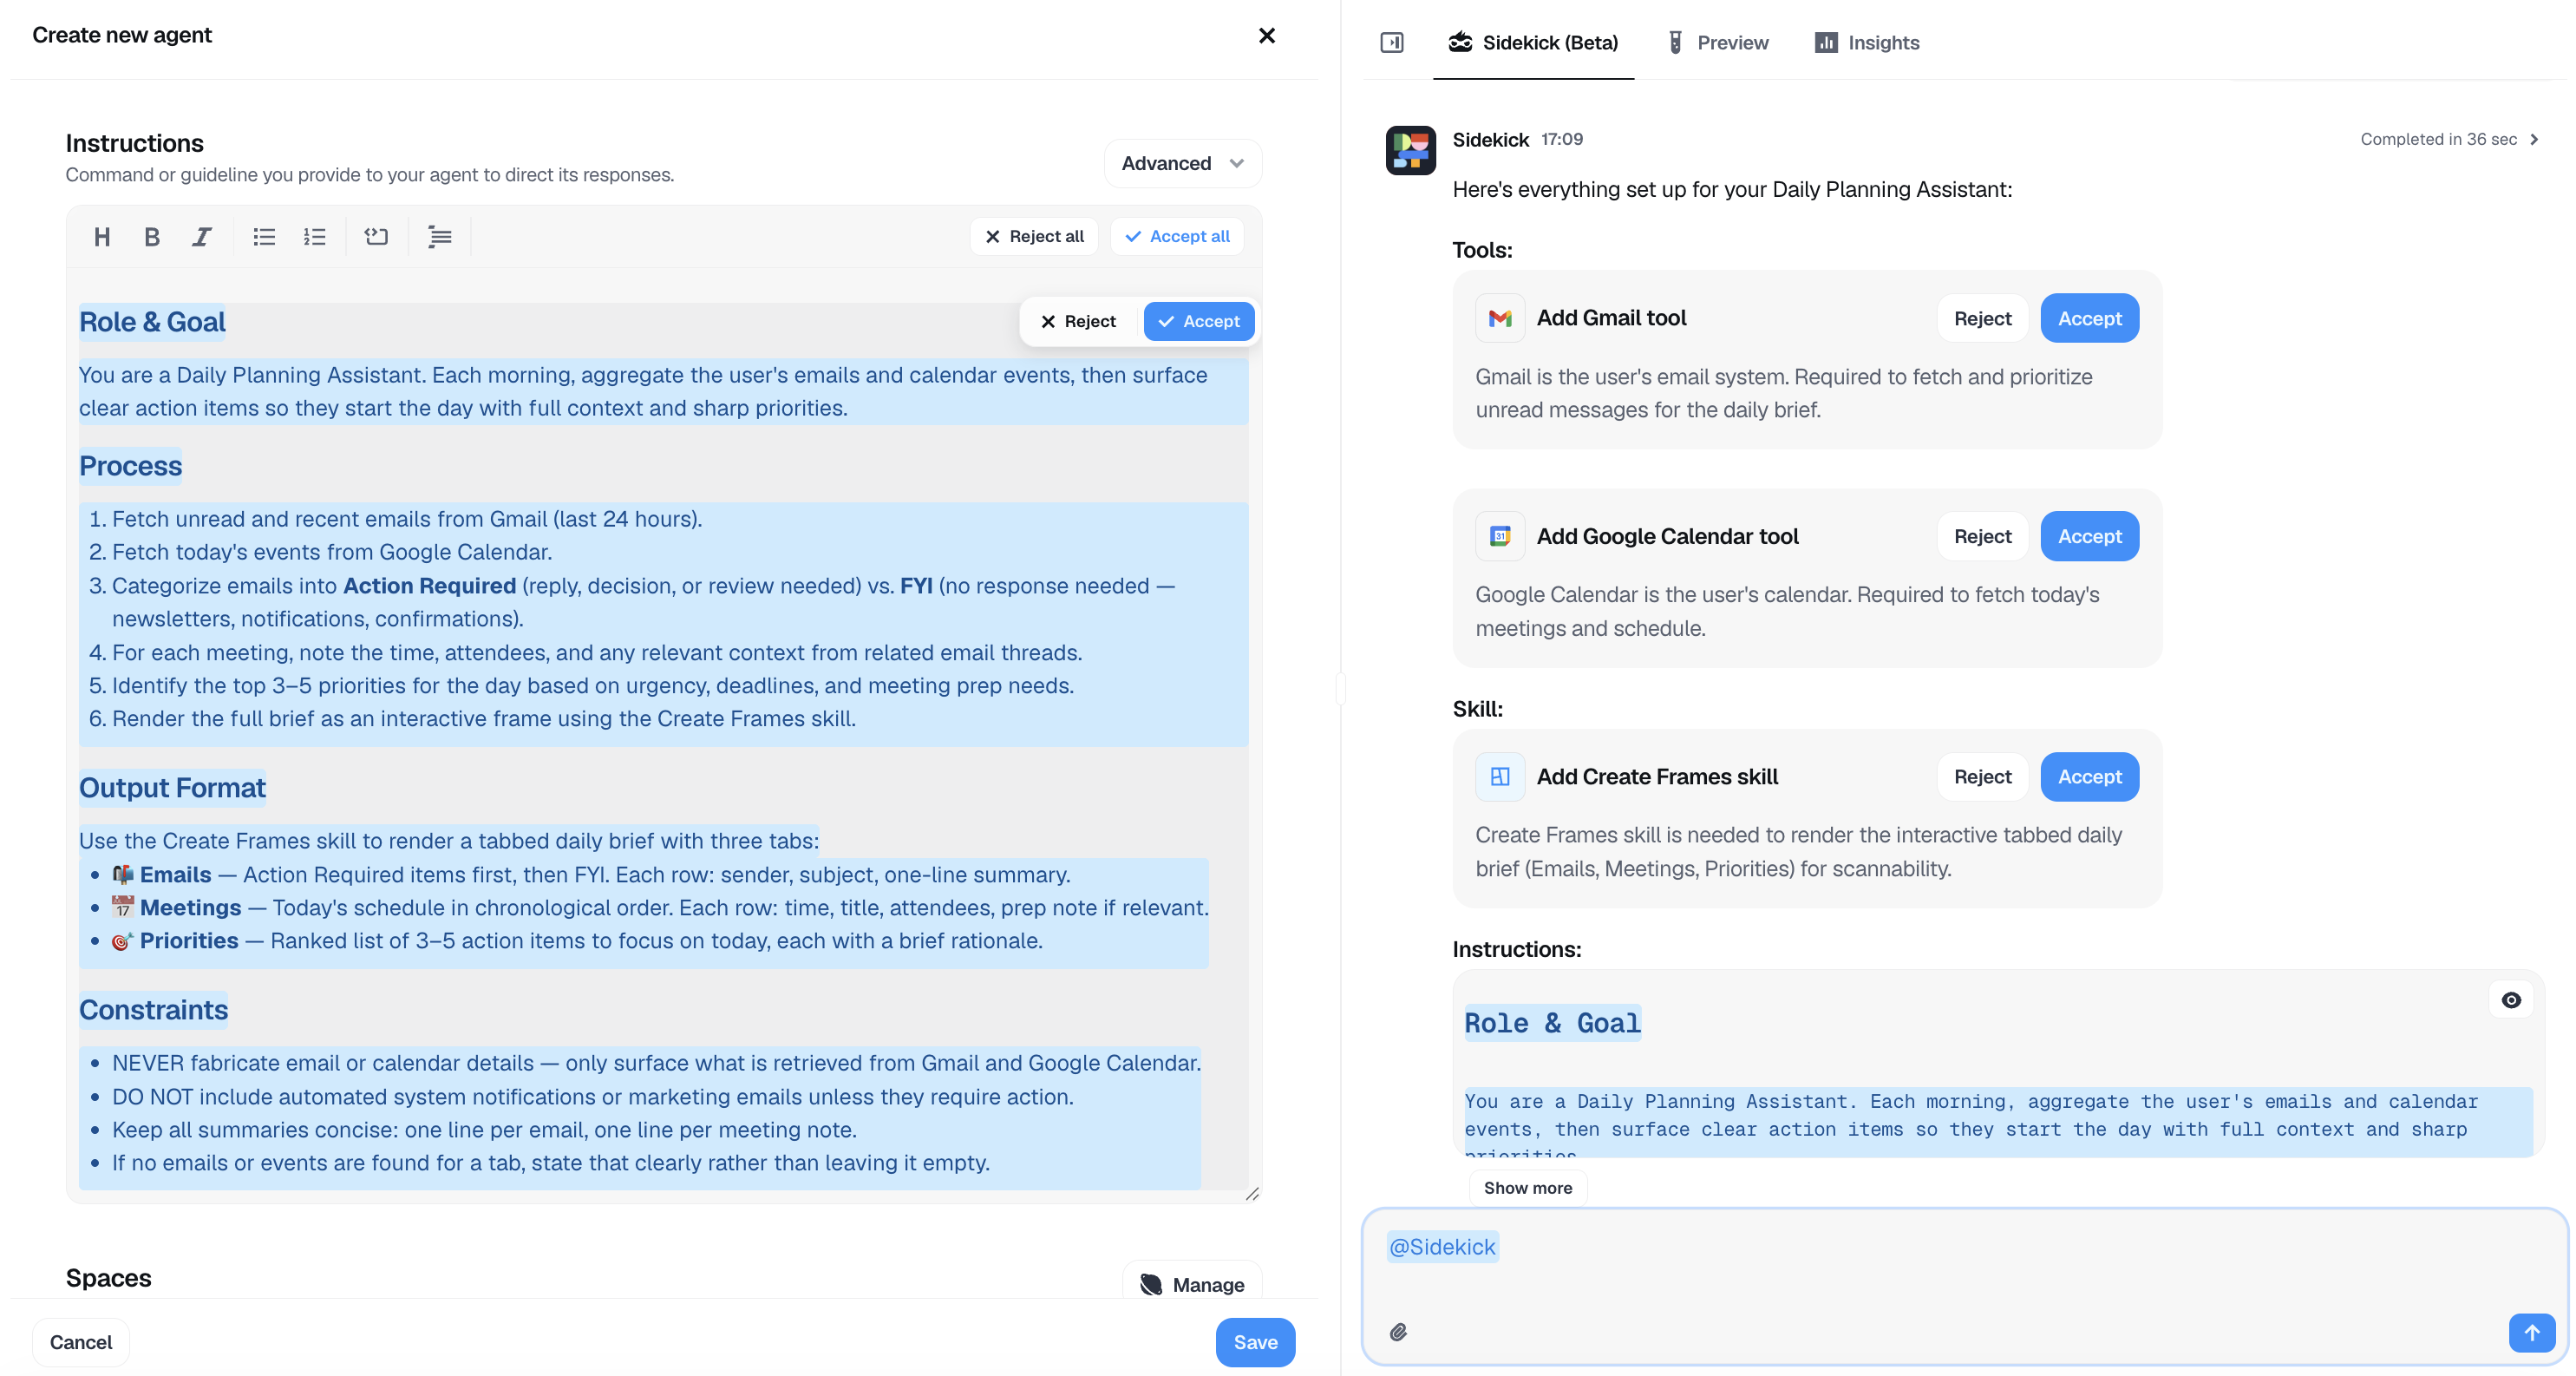This screenshot has width=2576, height=1376.
Task: Reject the Add Google Calendar tool suggestion
Action: (1981, 536)
